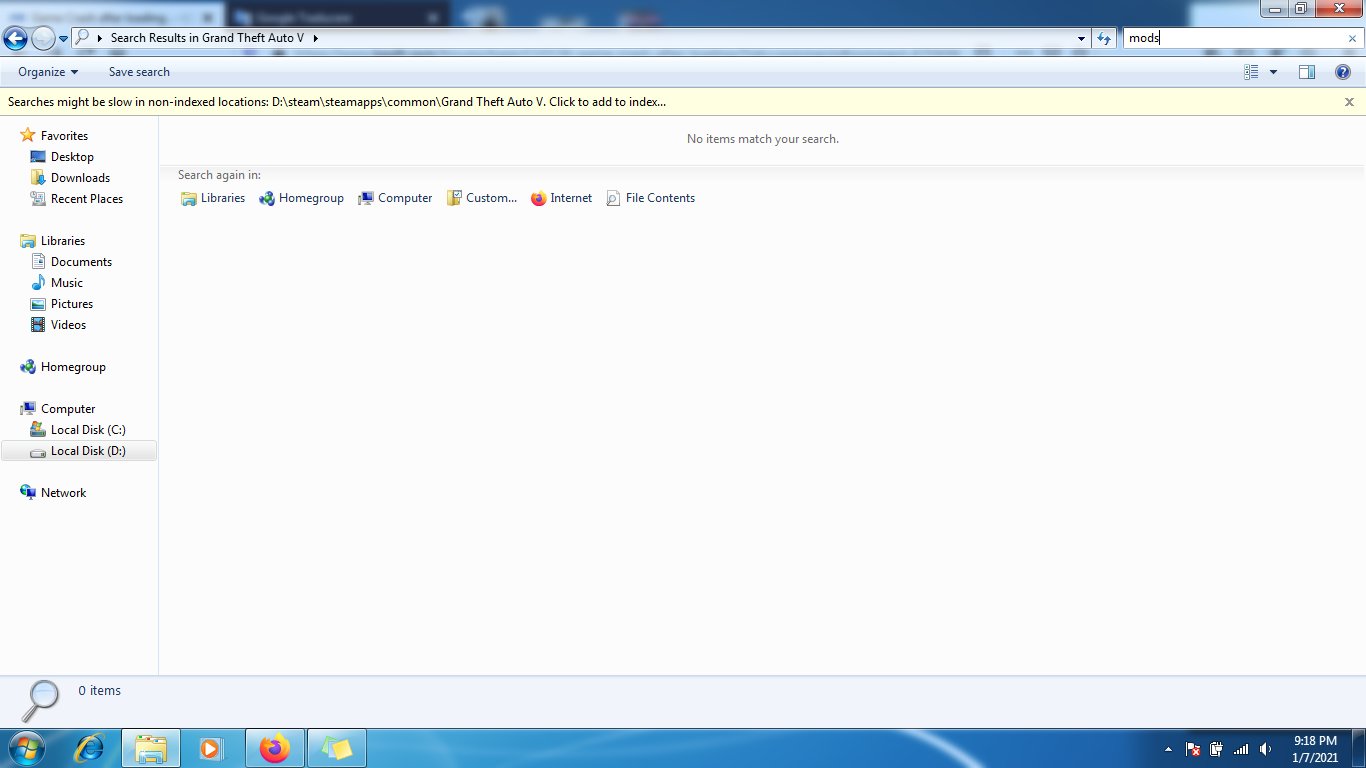Dismiss the yellow info bar with its X
Screen dimensions: 1366x768
click(1349, 102)
